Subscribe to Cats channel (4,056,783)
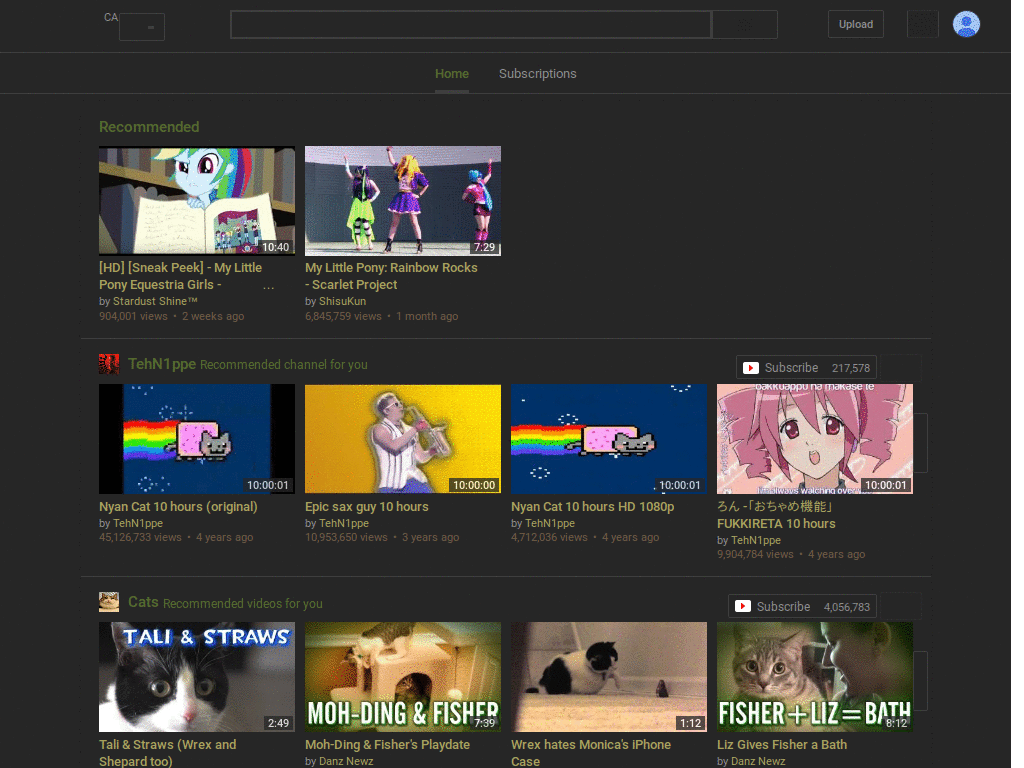Viewport: 1024px width, 768px height. click(803, 606)
